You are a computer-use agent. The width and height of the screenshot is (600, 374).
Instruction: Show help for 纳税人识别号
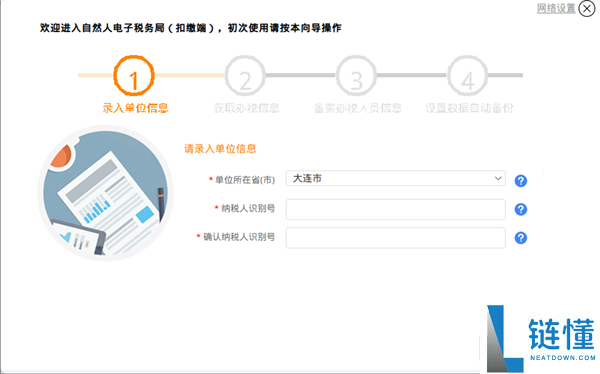pyautogui.click(x=520, y=209)
